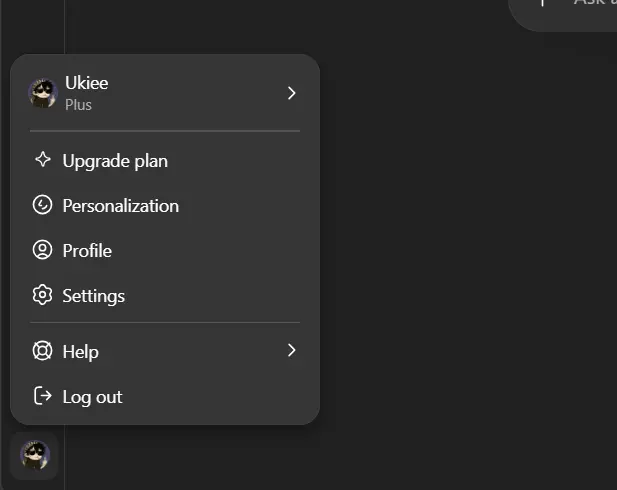Click the Log out arrow icon
This screenshot has height=490, width=617.
tap(42, 396)
